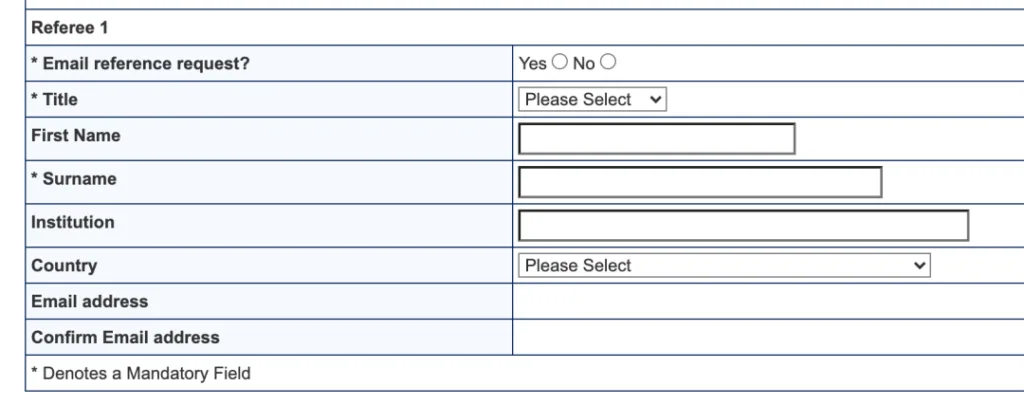Click the Country label text
The image size is (1024, 404).
tap(64, 266)
